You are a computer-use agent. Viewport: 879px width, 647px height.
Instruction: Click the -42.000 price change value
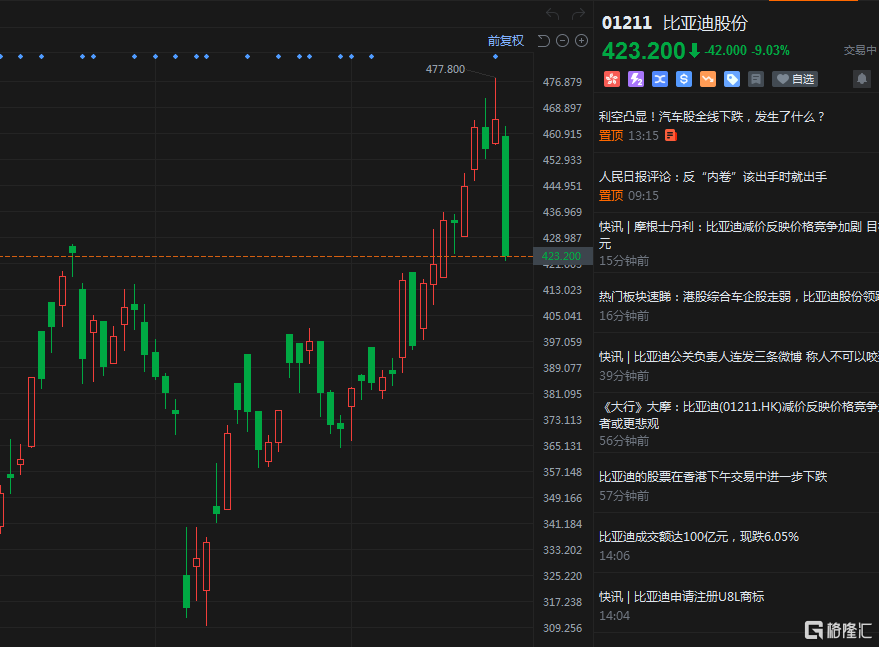tap(725, 51)
